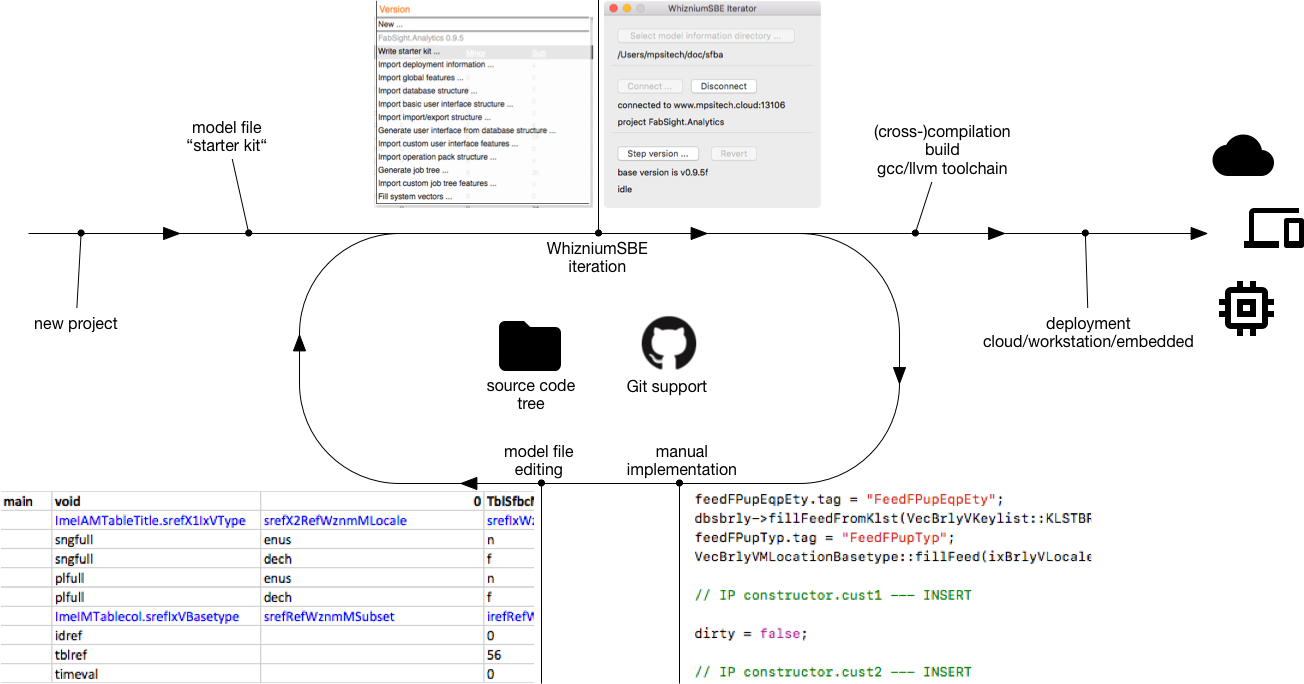Click the feedFPupEqpEty.tag code line

click(x=848, y=499)
